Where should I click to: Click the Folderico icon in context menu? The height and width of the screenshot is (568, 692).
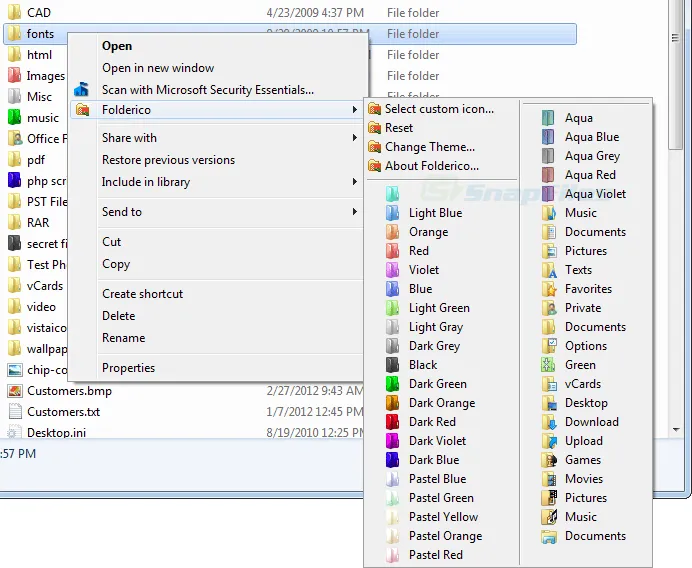point(83,109)
